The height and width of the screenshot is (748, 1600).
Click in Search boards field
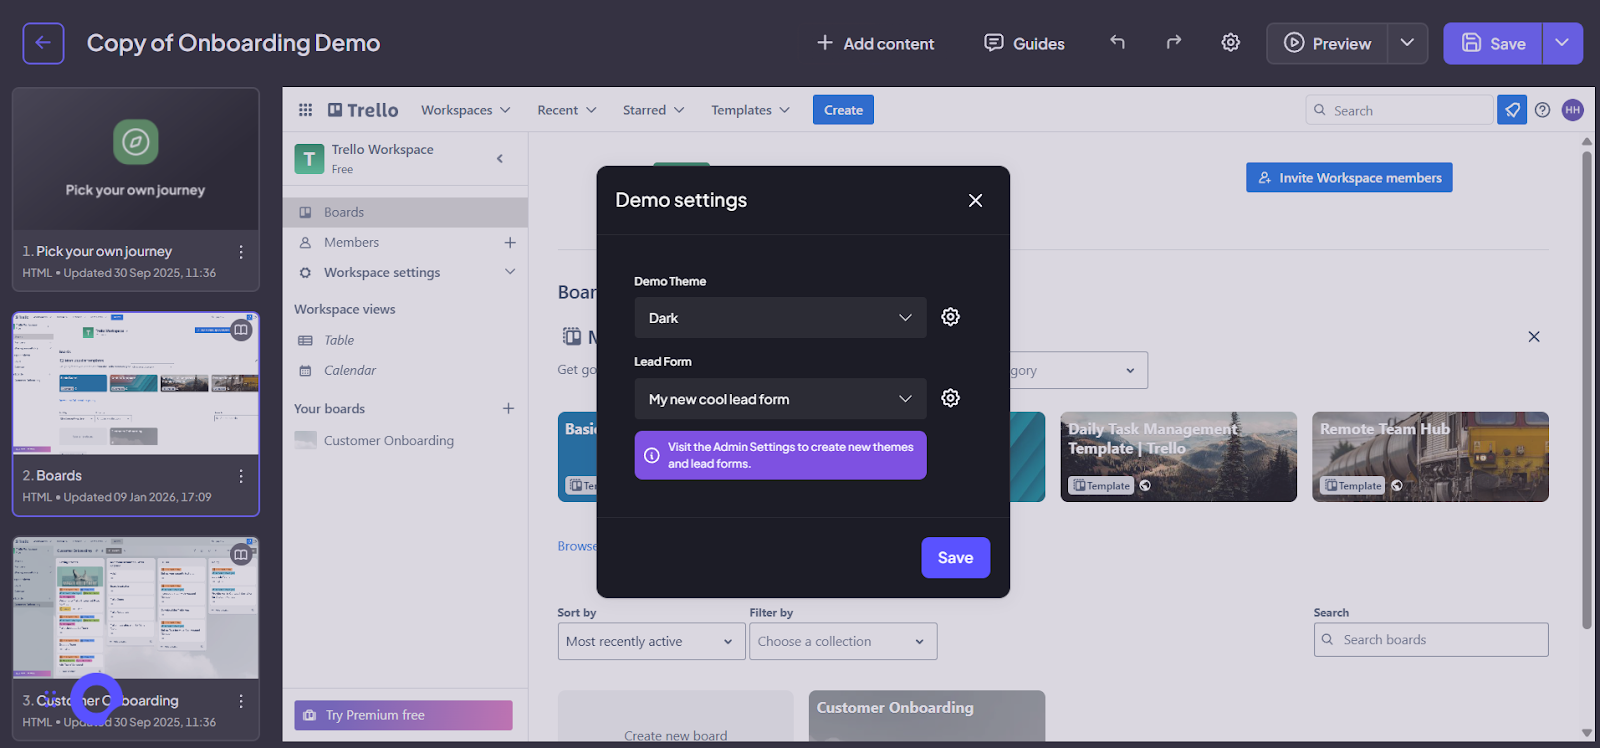click(x=1431, y=640)
